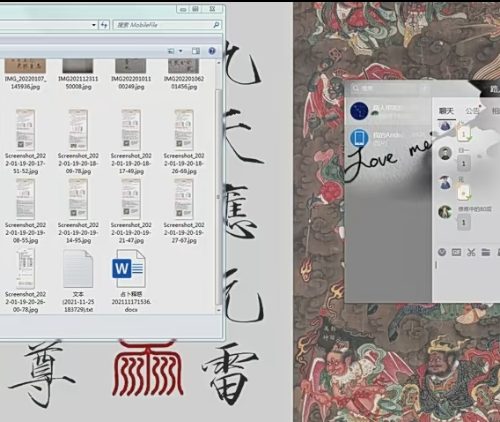Select Screenshot_2022-01-19-20-26-00-78.jpg thumbnail
The width and height of the screenshot is (500, 422).
pyautogui.click(x=25, y=268)
